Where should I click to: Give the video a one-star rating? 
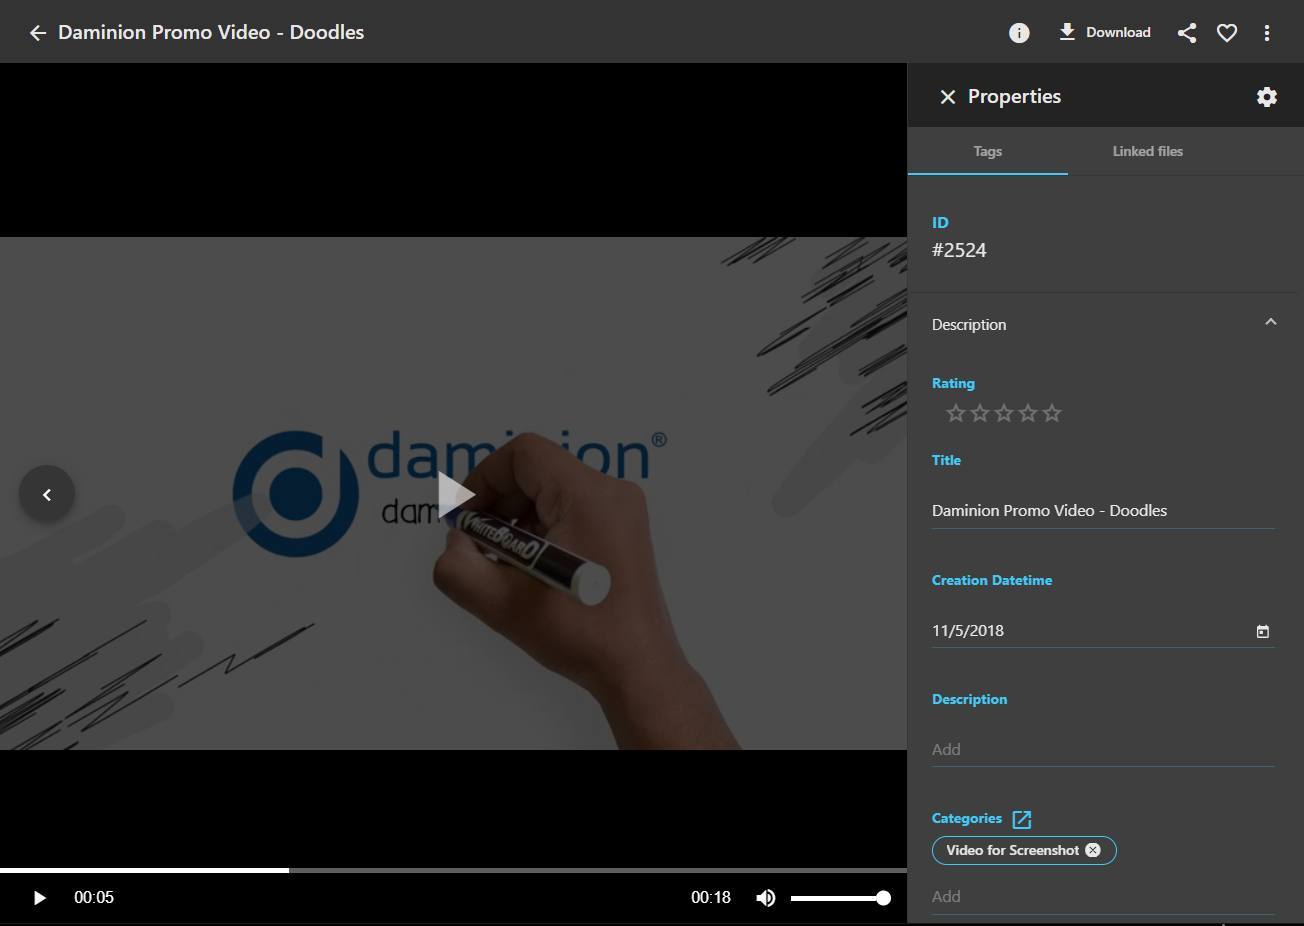[955, 413]
